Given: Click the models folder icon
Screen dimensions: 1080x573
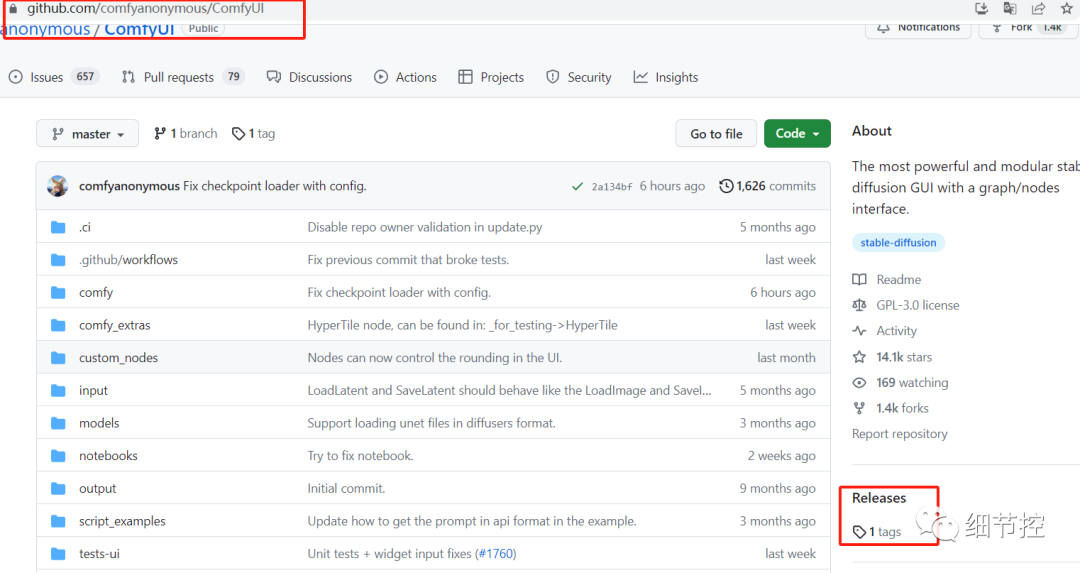Looking at the screenshot, I should 59,423.
